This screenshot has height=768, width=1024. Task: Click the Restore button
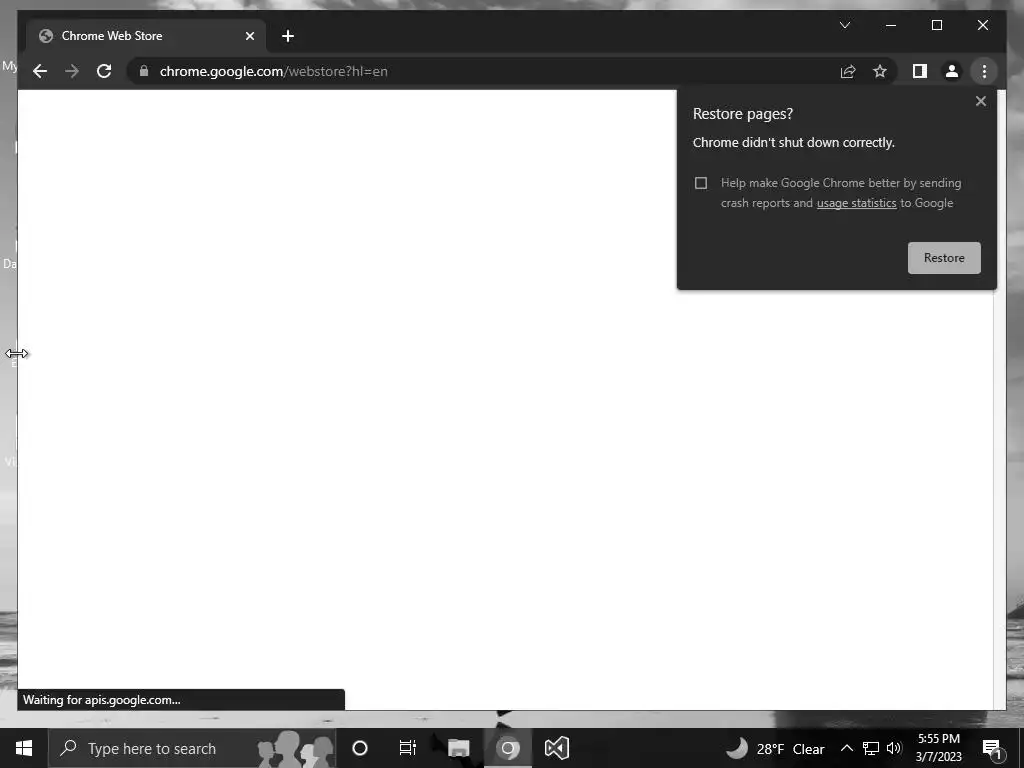click(944, 258)
